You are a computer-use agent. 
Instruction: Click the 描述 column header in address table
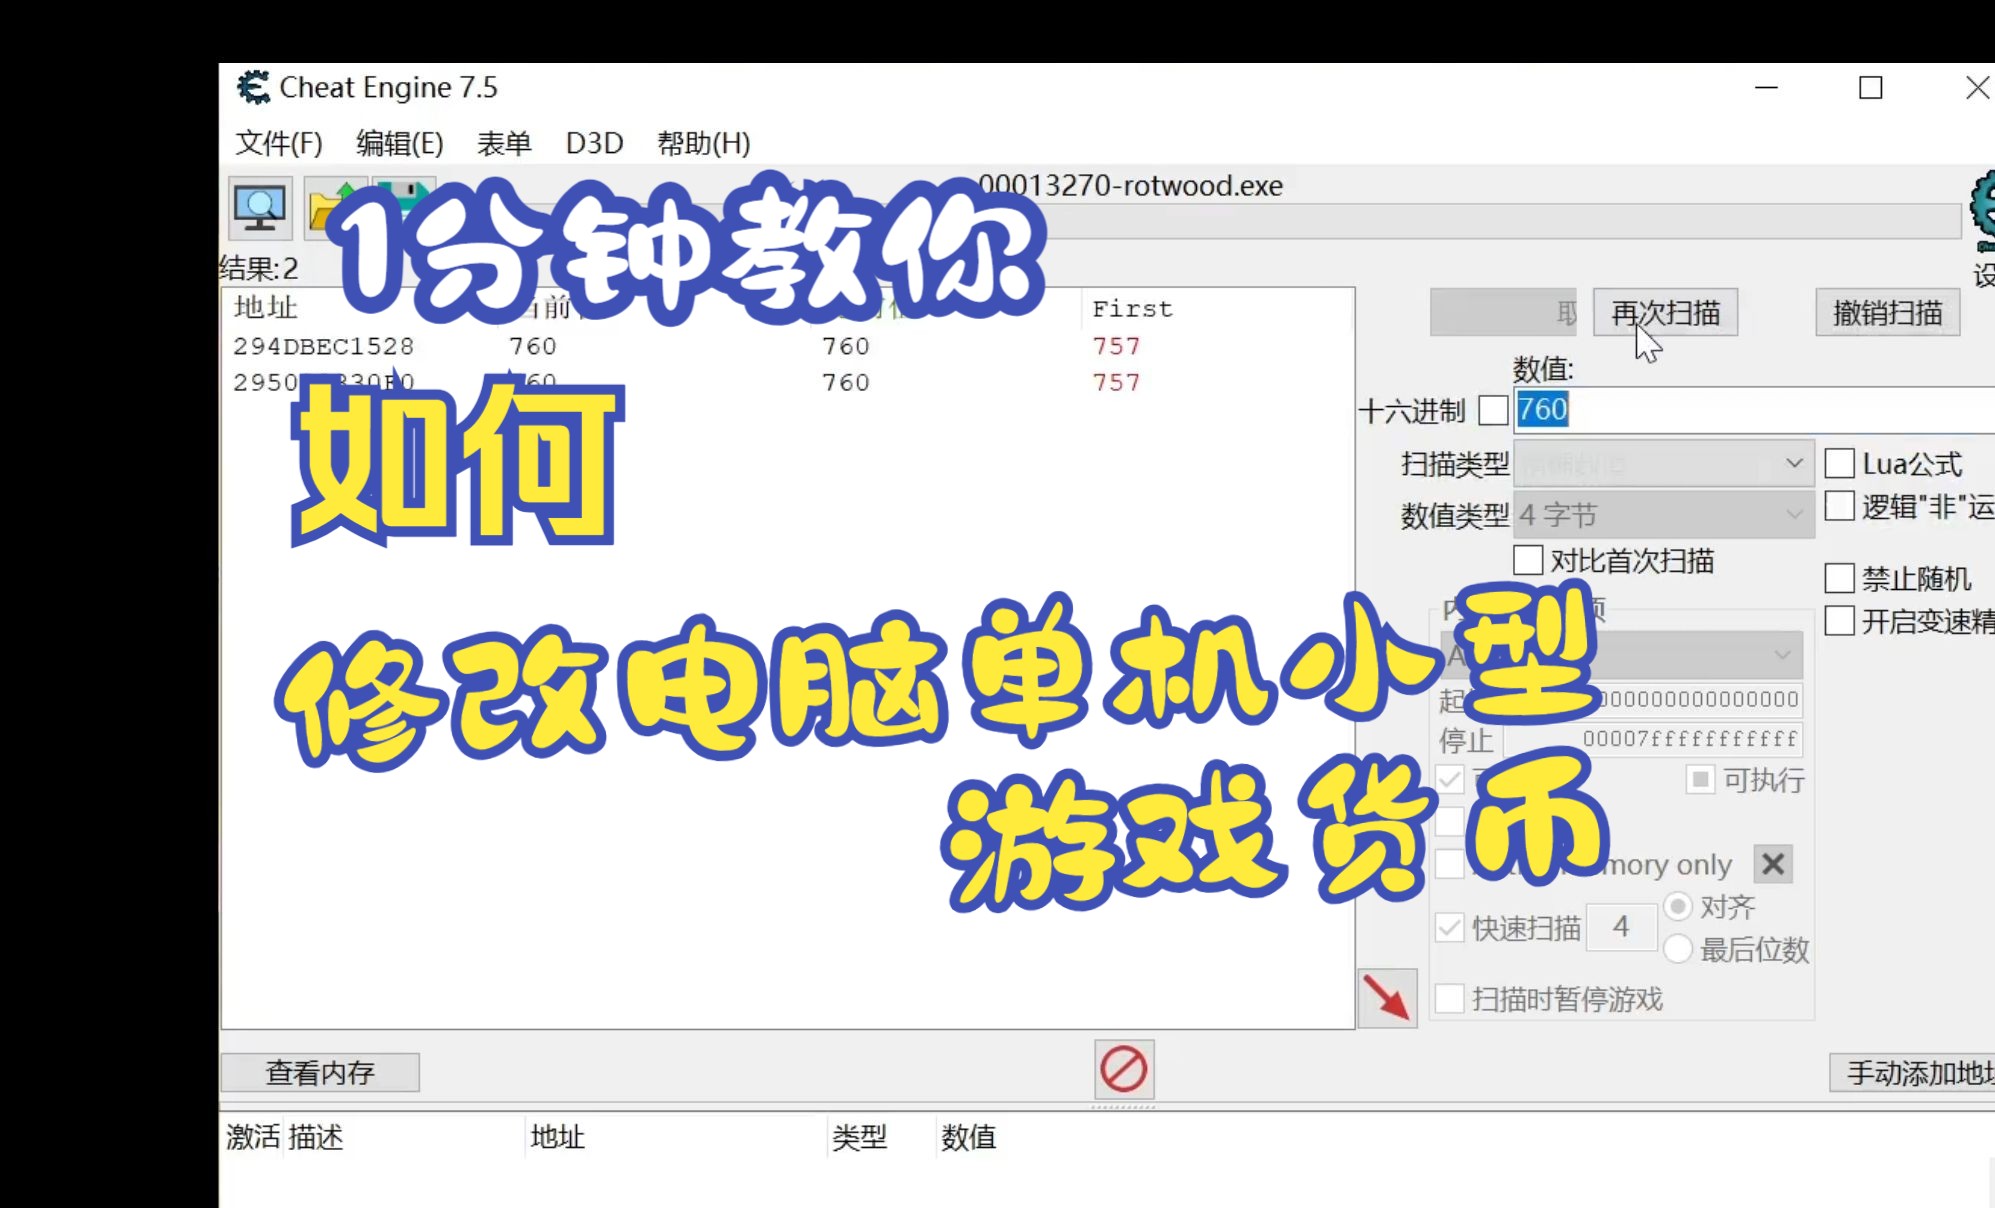[315, 1137]
